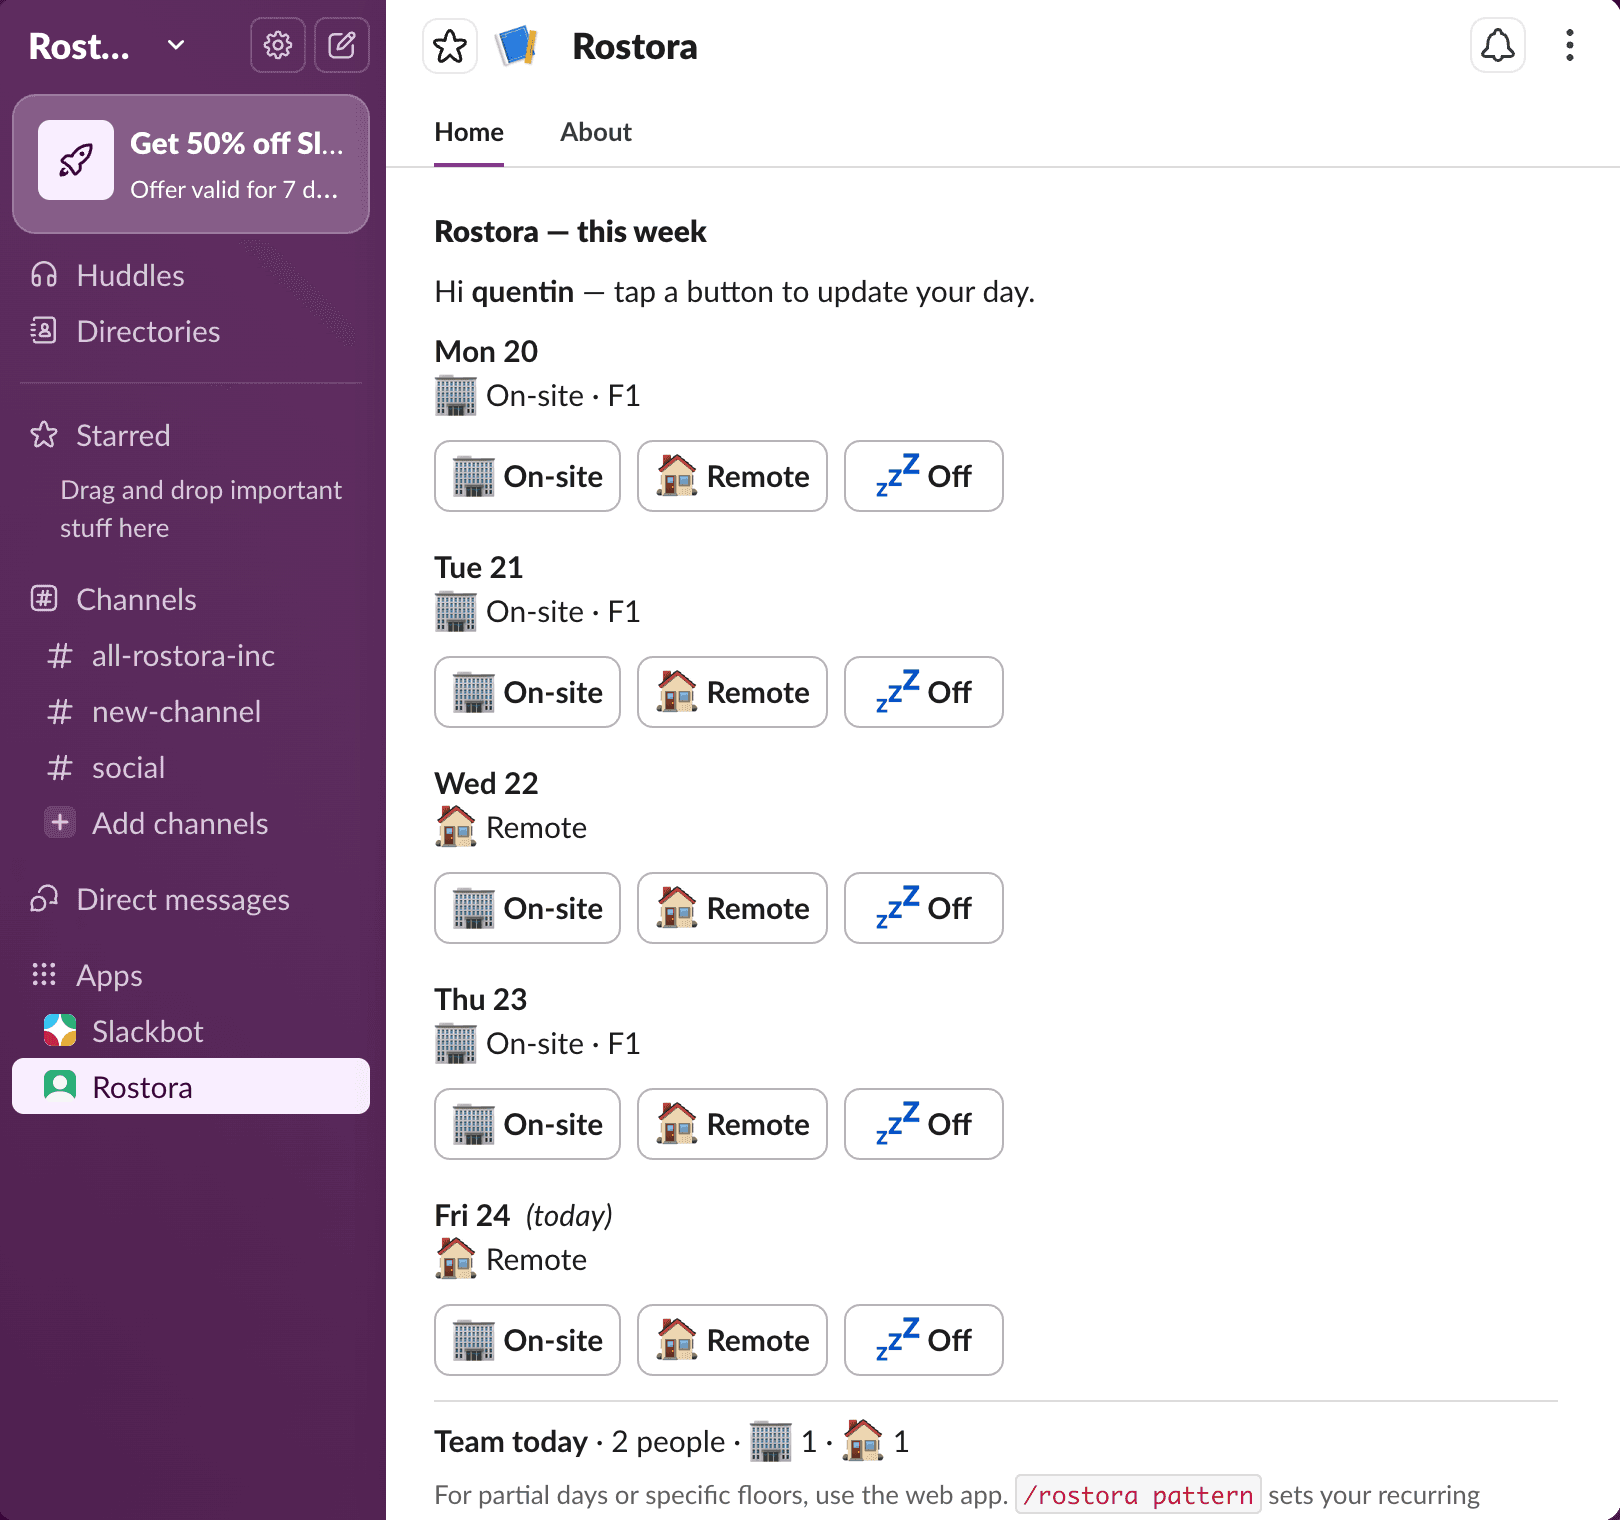This screenshot has height=1520, width=1620.
Task: Open the all-rostora-inc channel
Action: (191, 655)
